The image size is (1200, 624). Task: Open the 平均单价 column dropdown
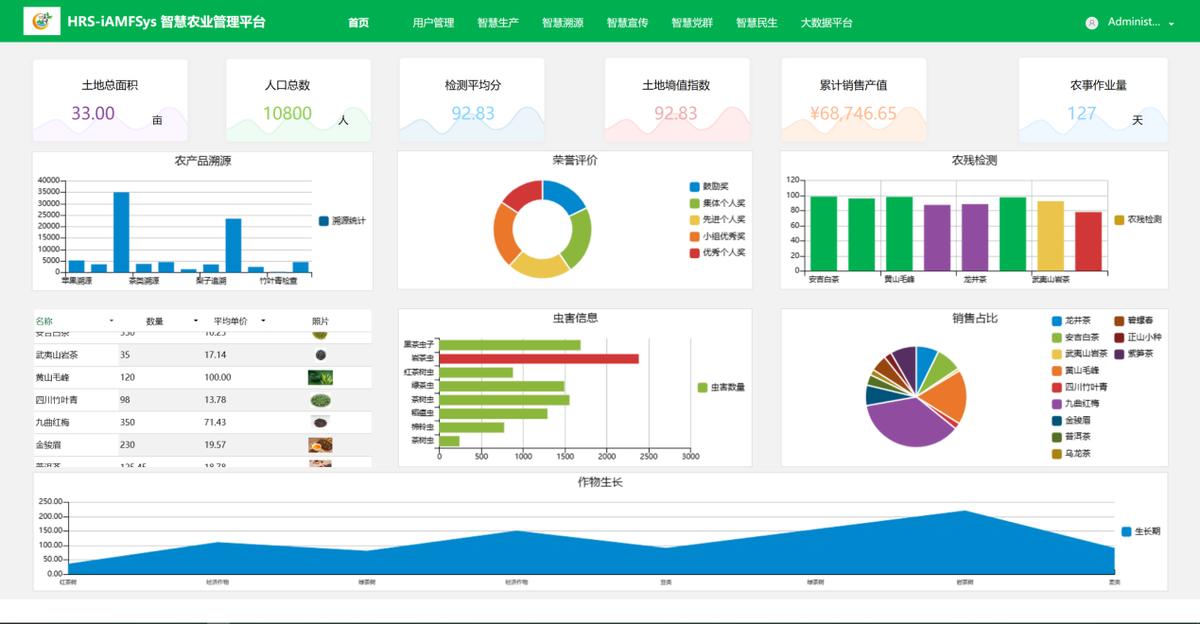(262, 320)
